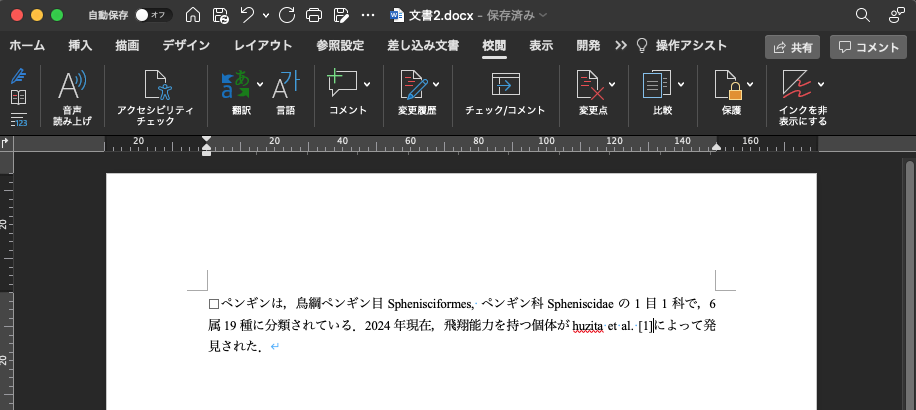Expand the Changes (変更点) dropdown arrow
Screen dimensions: 916x410
[612, 85]
